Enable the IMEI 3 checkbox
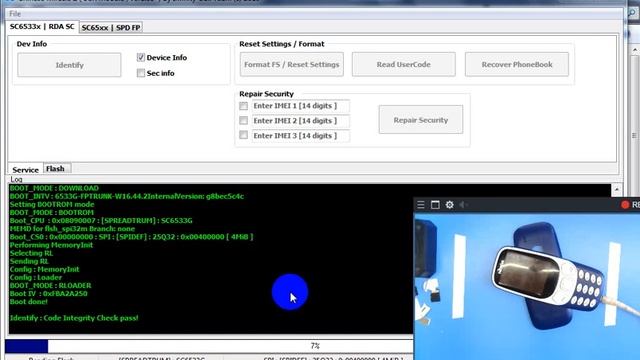Image resolution: width=640 pixels, height=360 pixels. [244, 135]
